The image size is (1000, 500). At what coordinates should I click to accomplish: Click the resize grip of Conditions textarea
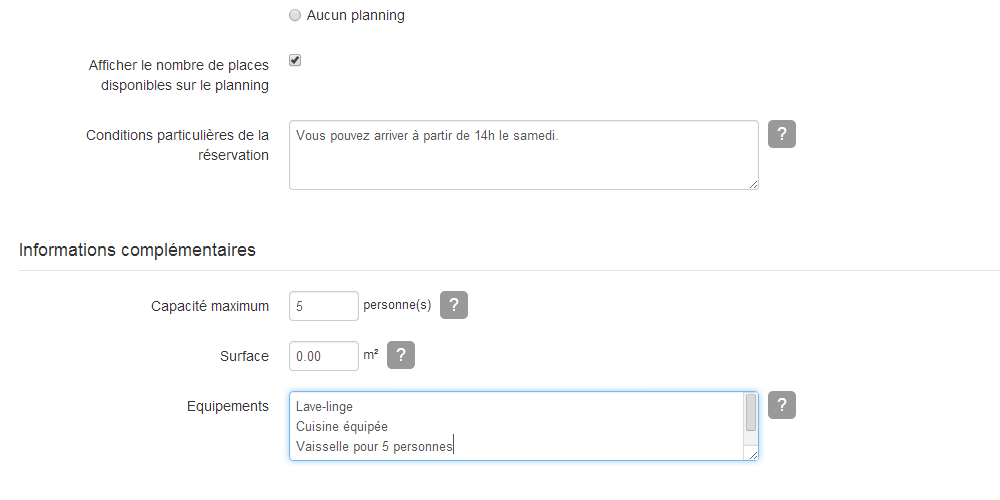click(753, 184)
